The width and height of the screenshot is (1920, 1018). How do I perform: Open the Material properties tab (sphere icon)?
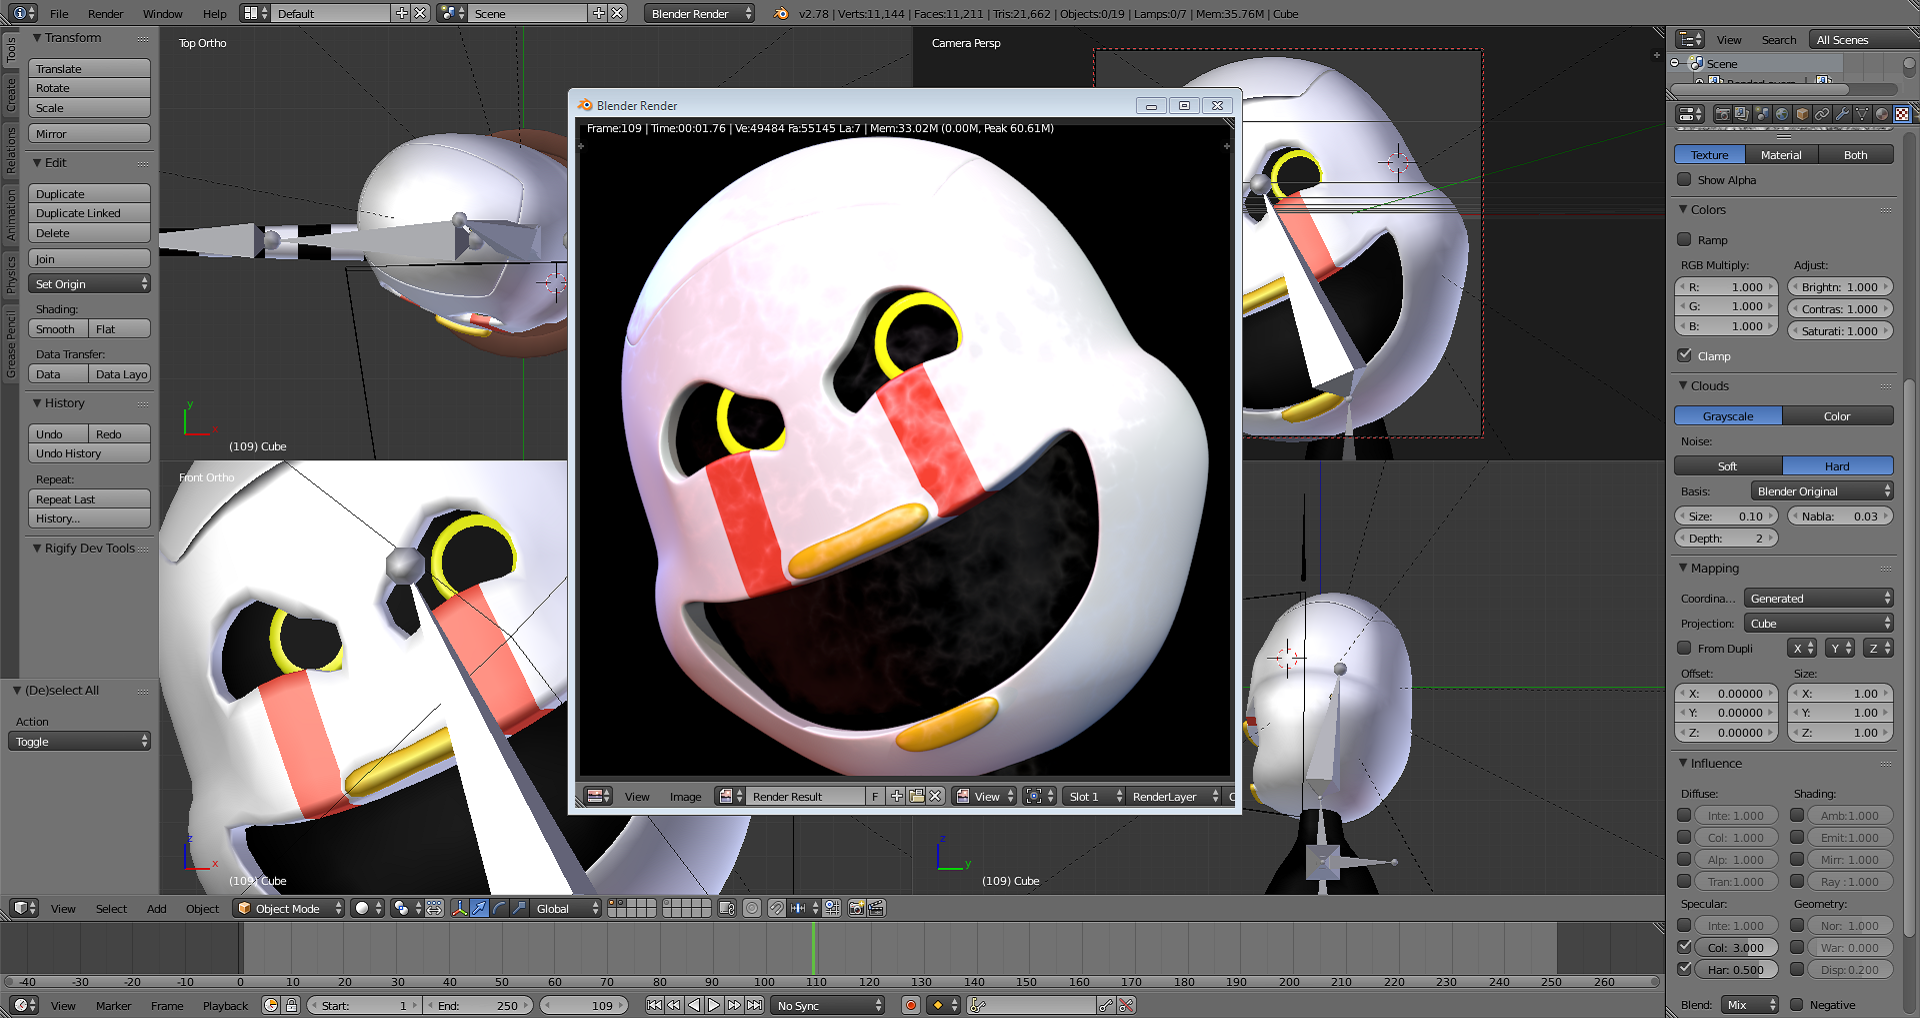click(1882, 114)
